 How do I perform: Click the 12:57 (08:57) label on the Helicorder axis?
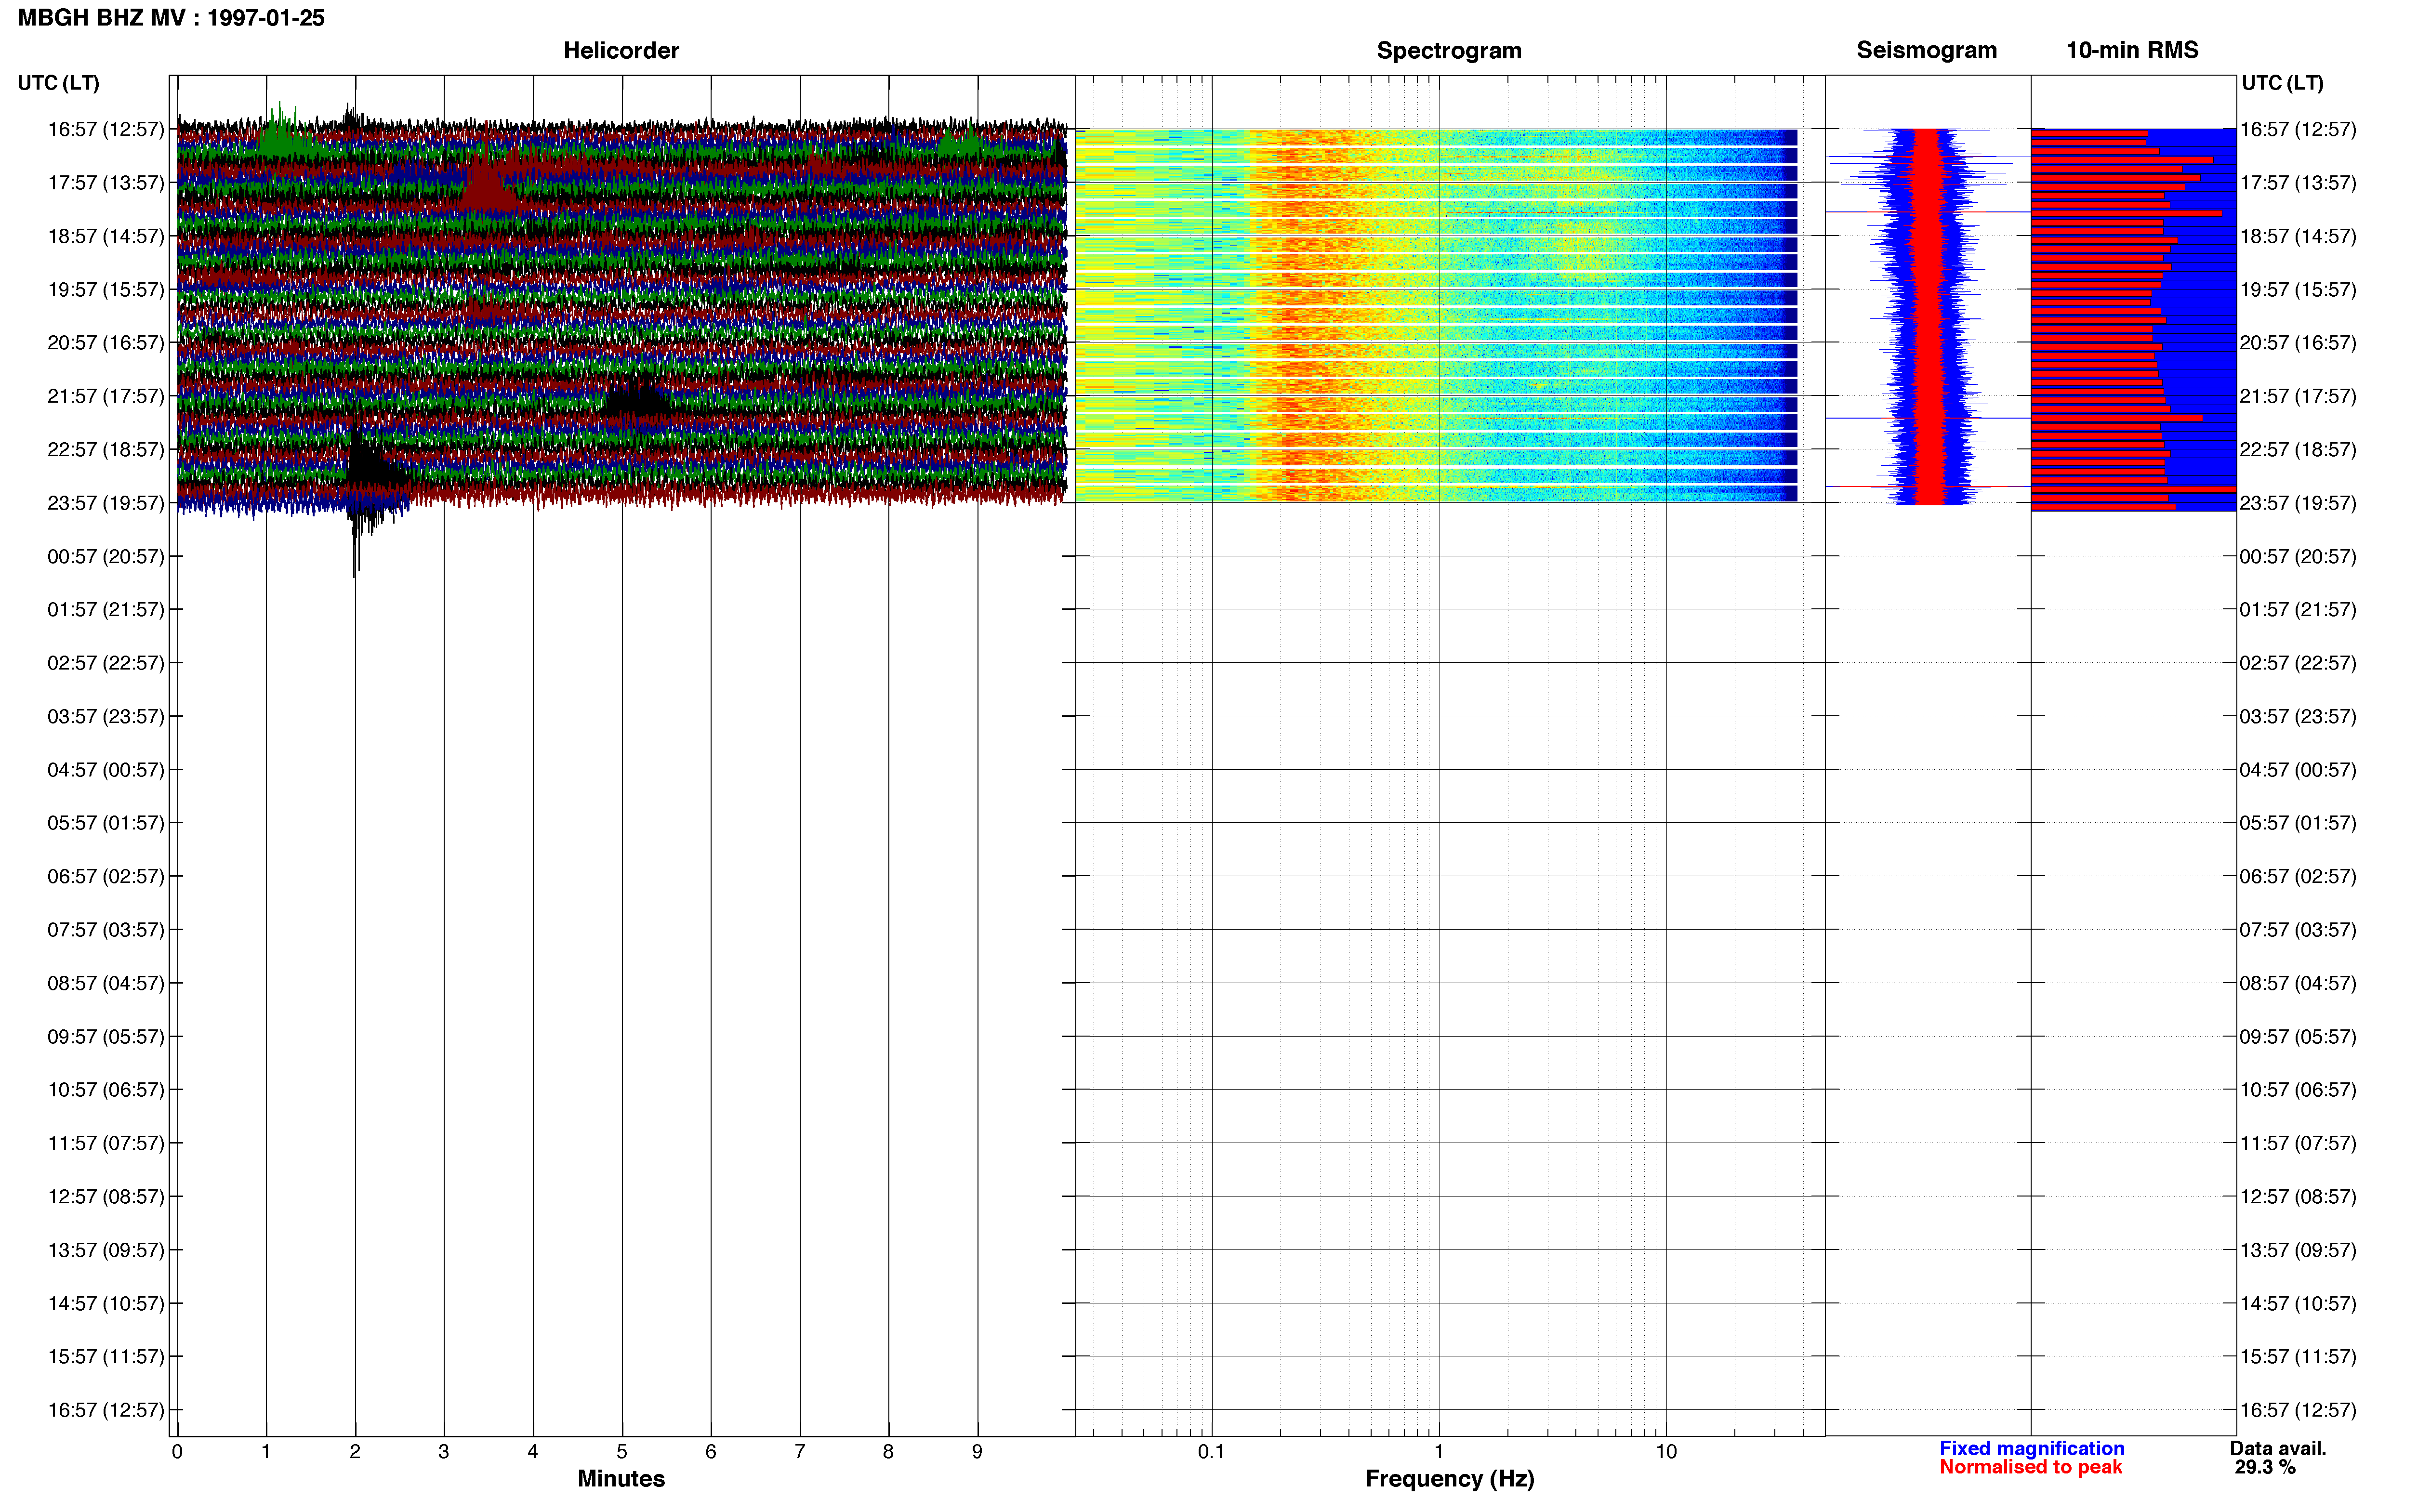point(106,1197)
